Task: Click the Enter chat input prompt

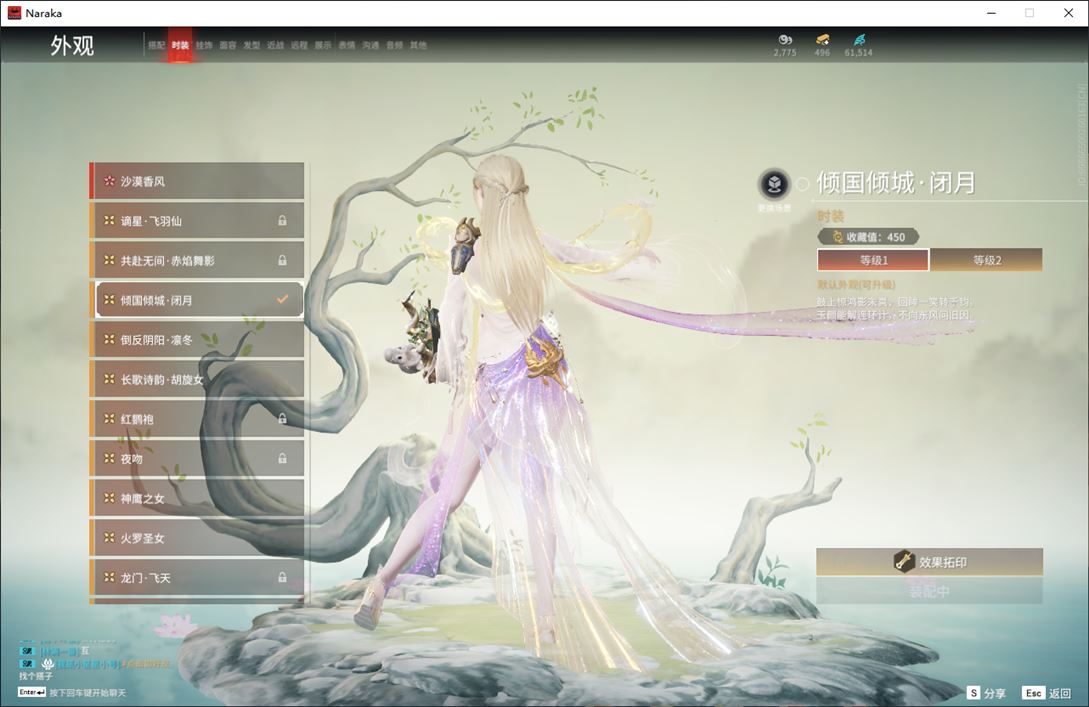Action: 72,692
